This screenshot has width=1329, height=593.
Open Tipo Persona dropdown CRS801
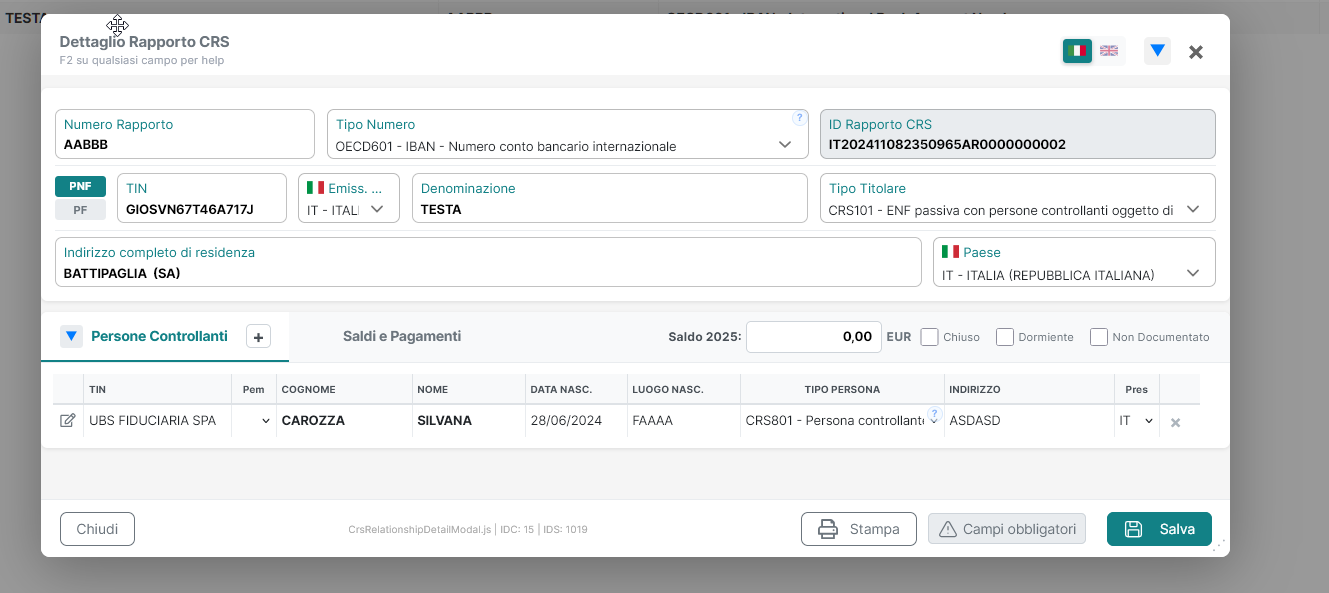click(x=840, y=421)
